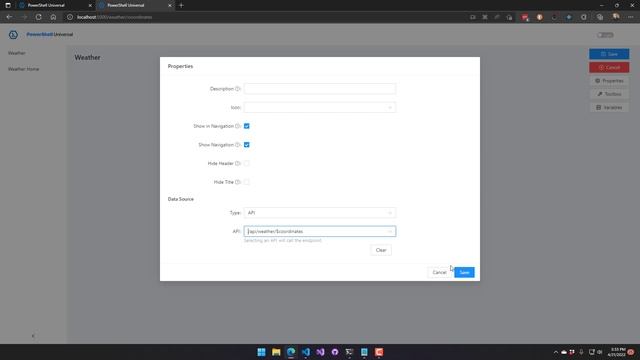Click the red Cancel page button
Viewport: 640px width, 360px height.
(609, 67)
